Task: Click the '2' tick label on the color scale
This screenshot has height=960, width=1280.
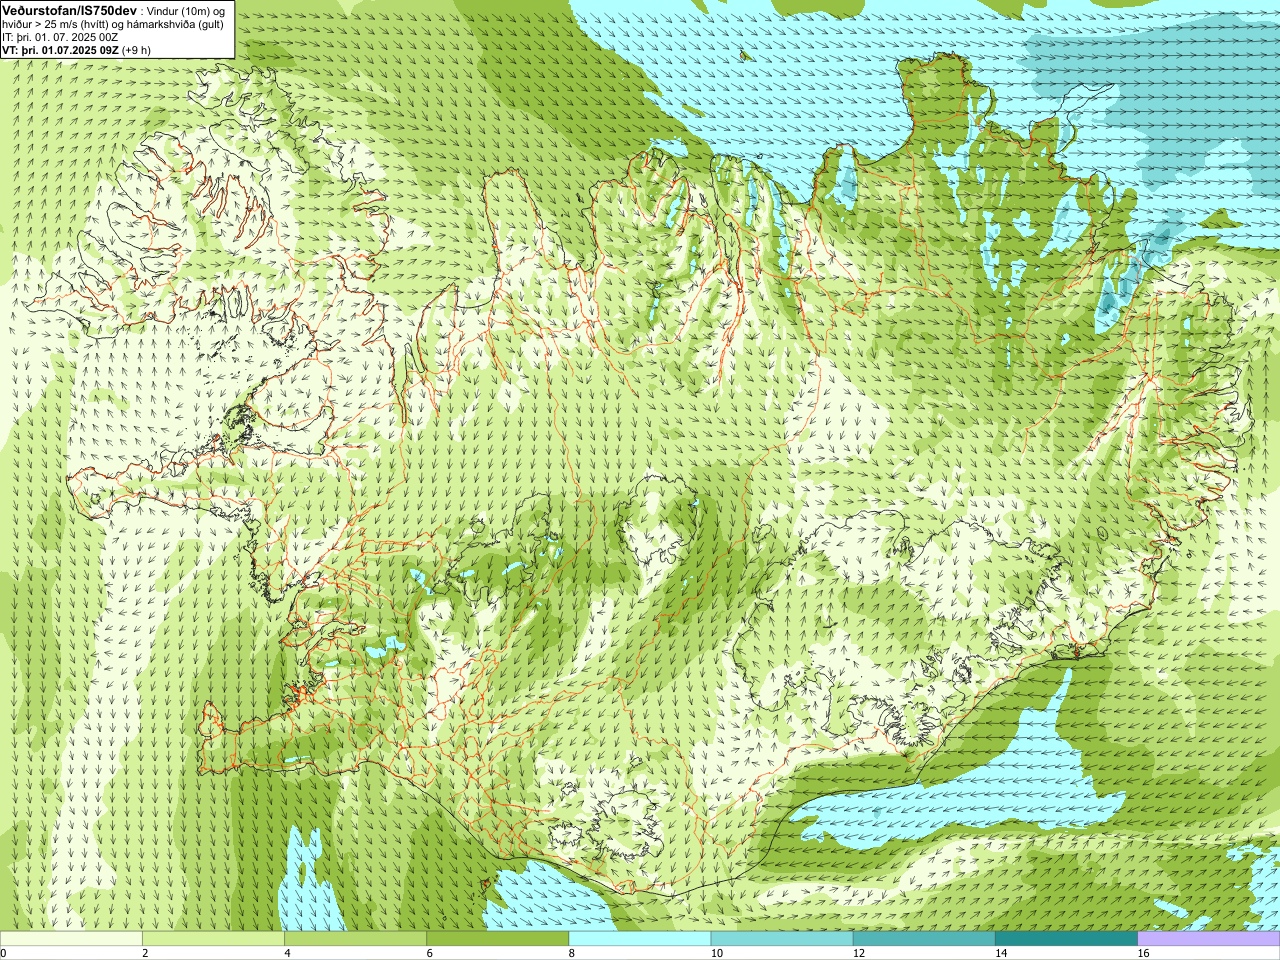Action: coord(145,953)
